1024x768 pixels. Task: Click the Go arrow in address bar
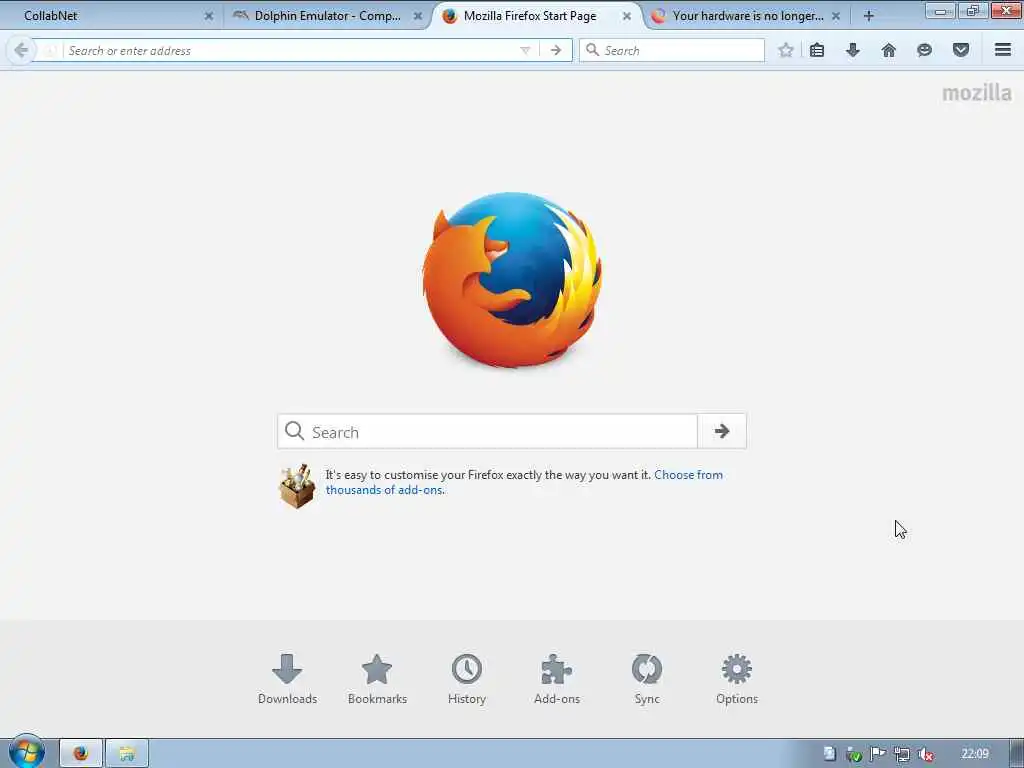556,50
